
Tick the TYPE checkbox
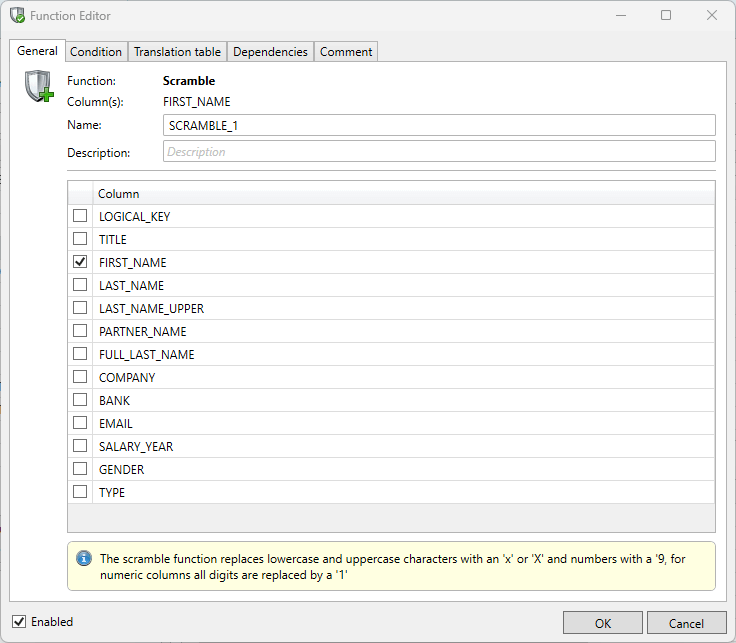pyautogui.click(x=80, y=492)
